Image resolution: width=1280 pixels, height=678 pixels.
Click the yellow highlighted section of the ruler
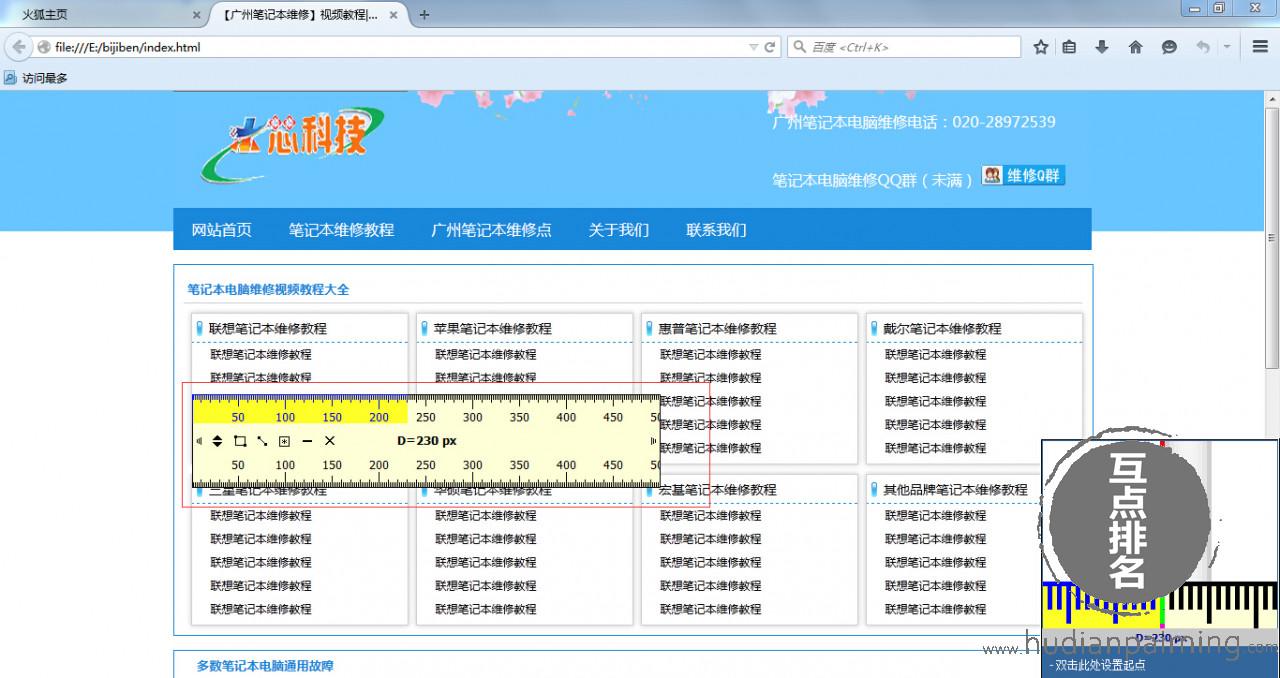300,412
